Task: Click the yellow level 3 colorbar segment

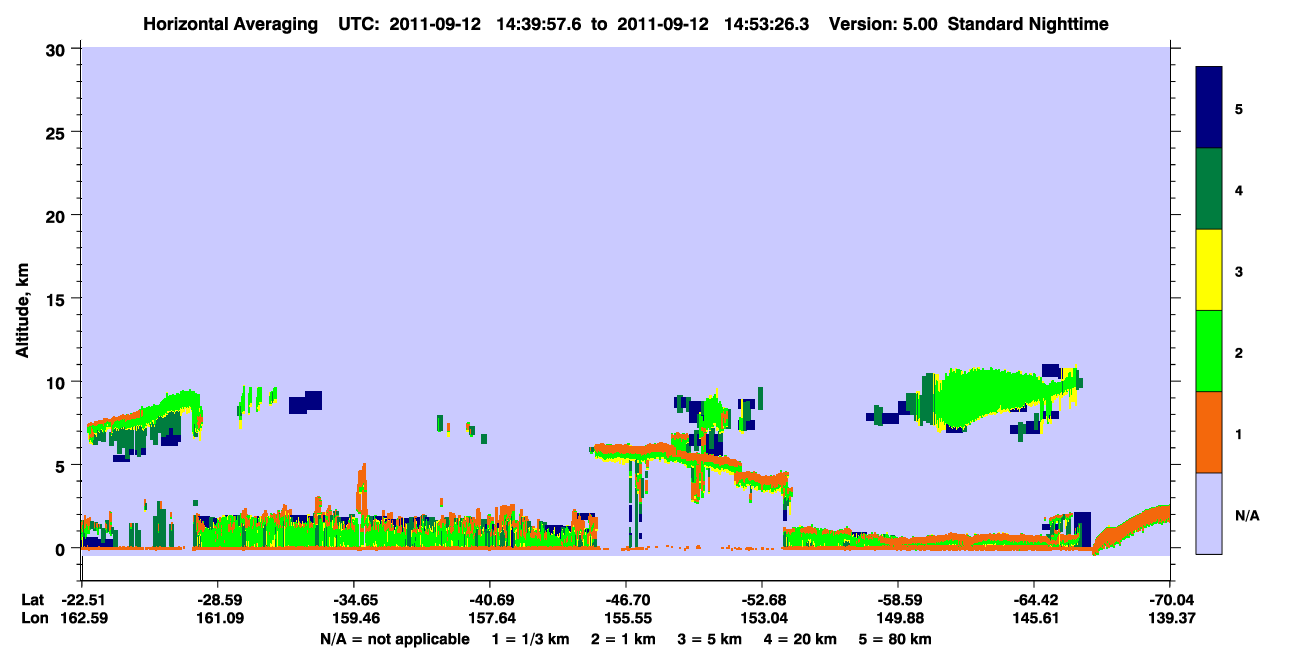Action: pyautogui.click(x=1209, y=270)
